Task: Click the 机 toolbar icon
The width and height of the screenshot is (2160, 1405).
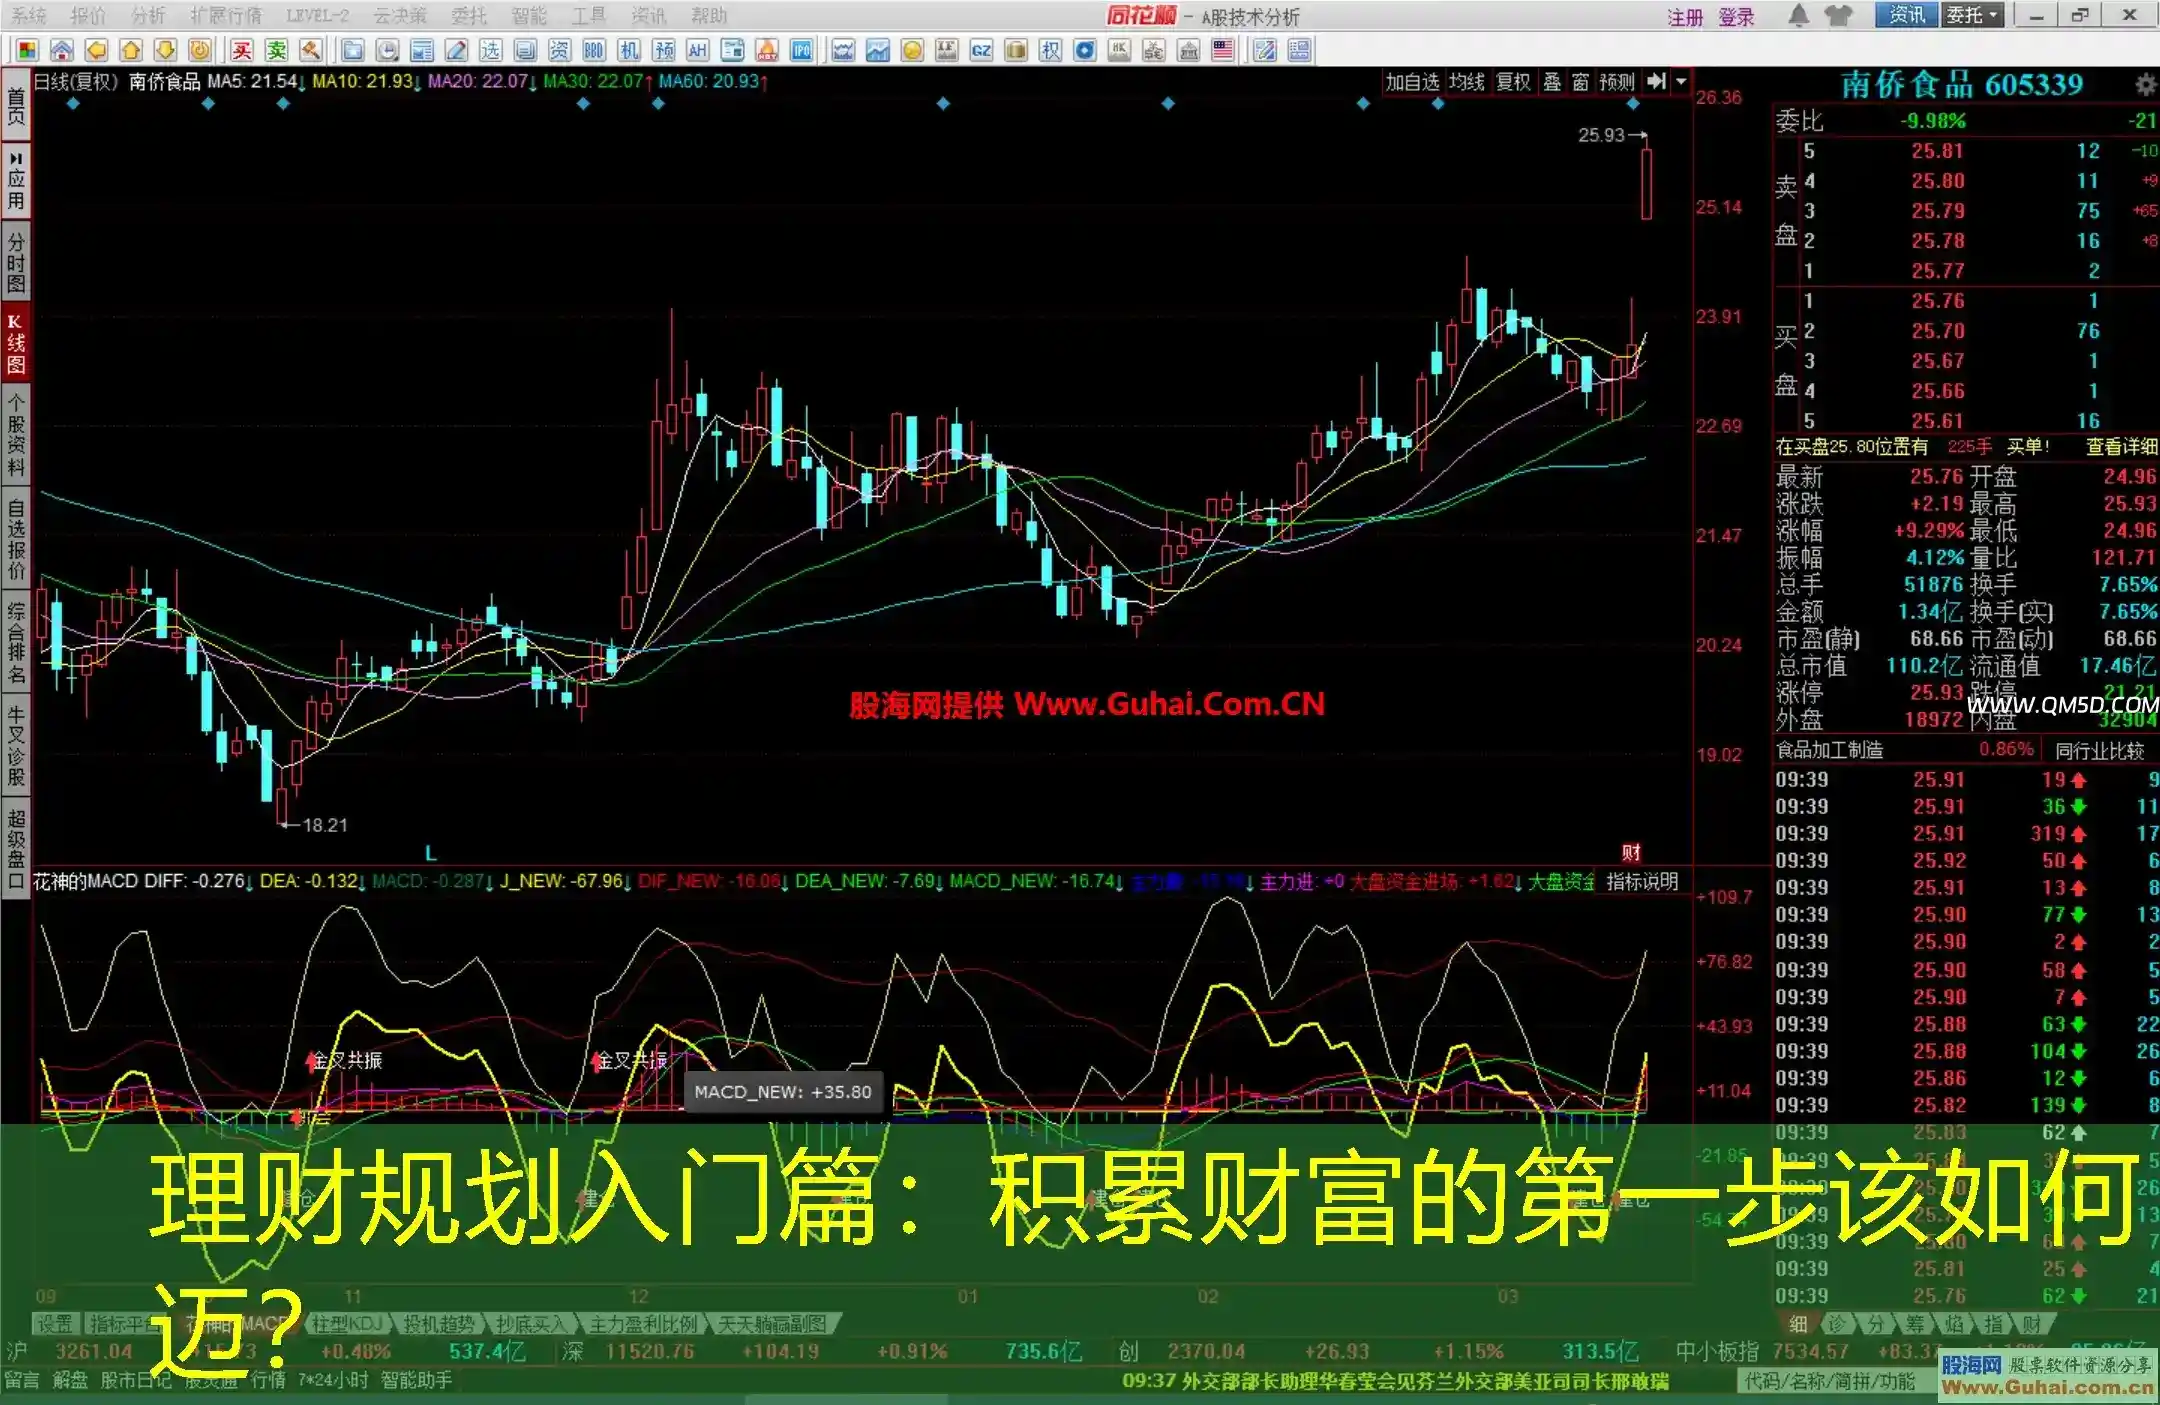Action: click(x=629, y=50)
